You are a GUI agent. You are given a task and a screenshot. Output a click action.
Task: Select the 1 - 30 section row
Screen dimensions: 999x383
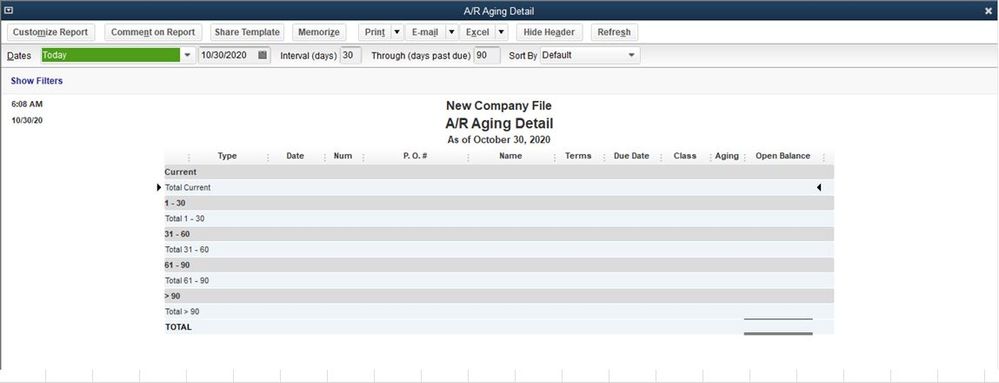pos(499,203)
